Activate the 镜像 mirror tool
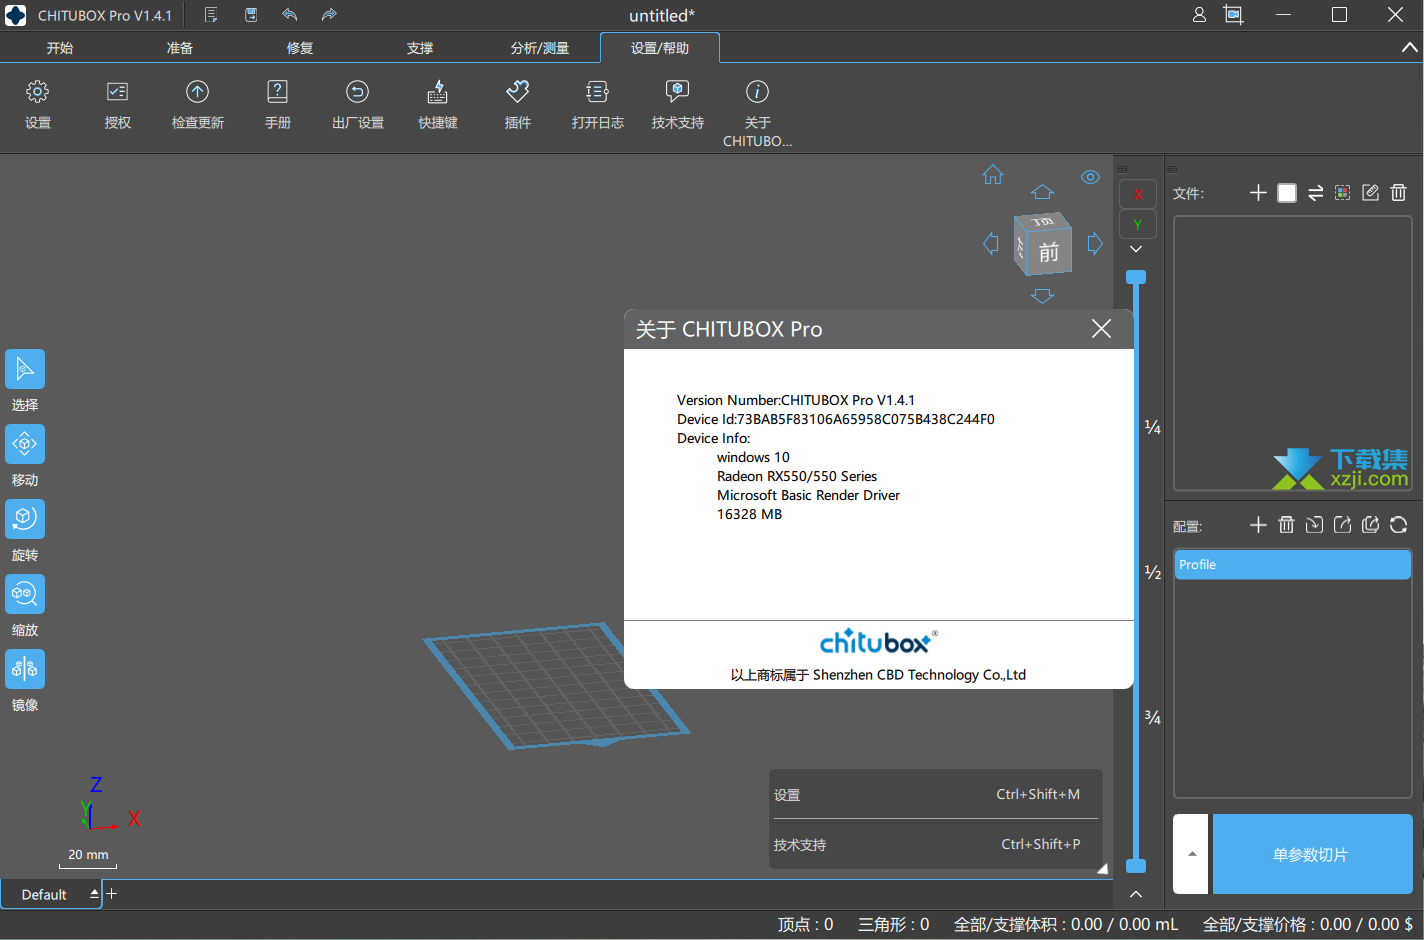The height and width of the screenshot is (940, 1424). click(x=25, y=669)
